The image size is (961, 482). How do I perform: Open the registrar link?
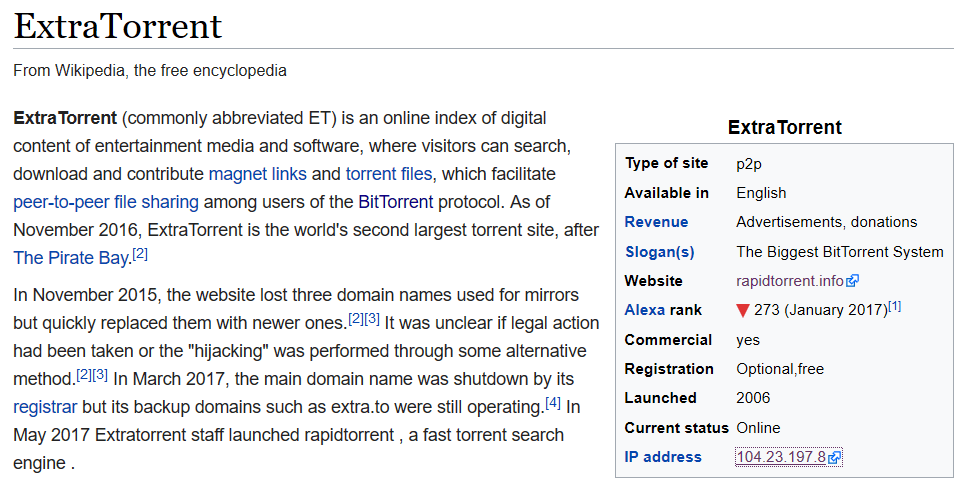point(45,407)
